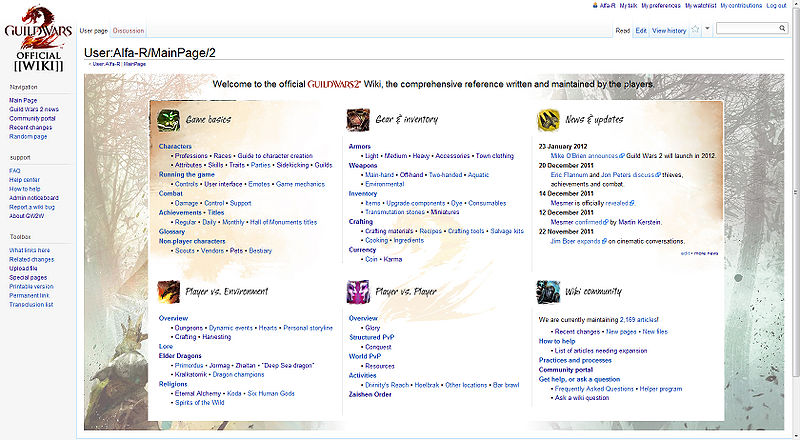This screenshot has width=800, height=440.
Task: Open Upgrade components link
Action: 415,203
